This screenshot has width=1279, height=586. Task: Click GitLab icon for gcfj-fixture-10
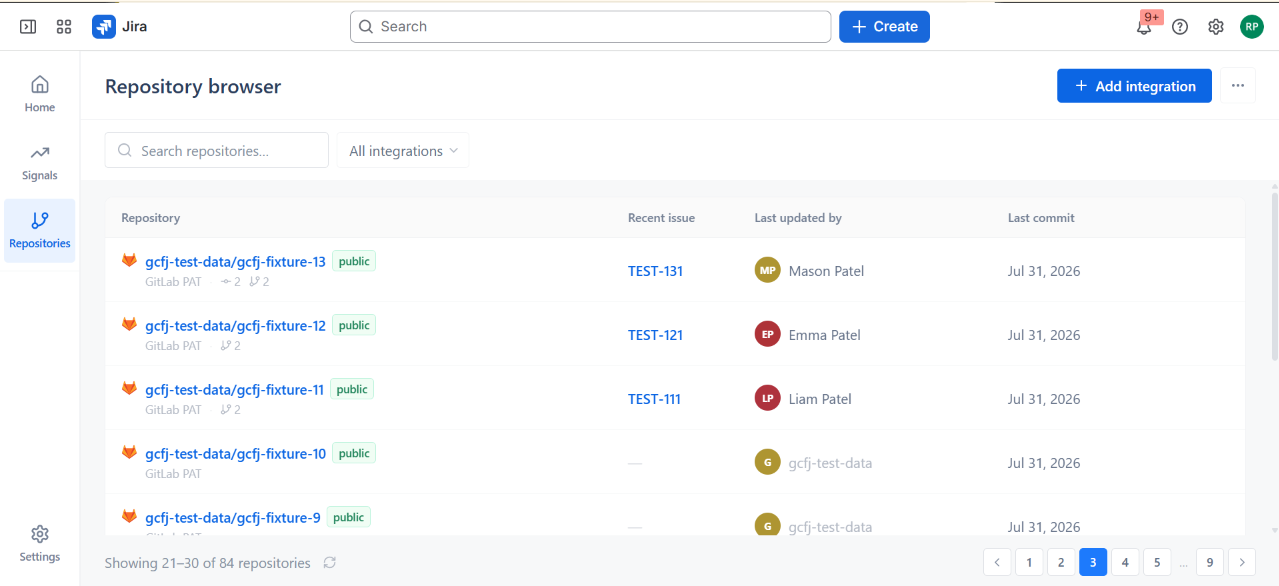[x=129, y=452]
